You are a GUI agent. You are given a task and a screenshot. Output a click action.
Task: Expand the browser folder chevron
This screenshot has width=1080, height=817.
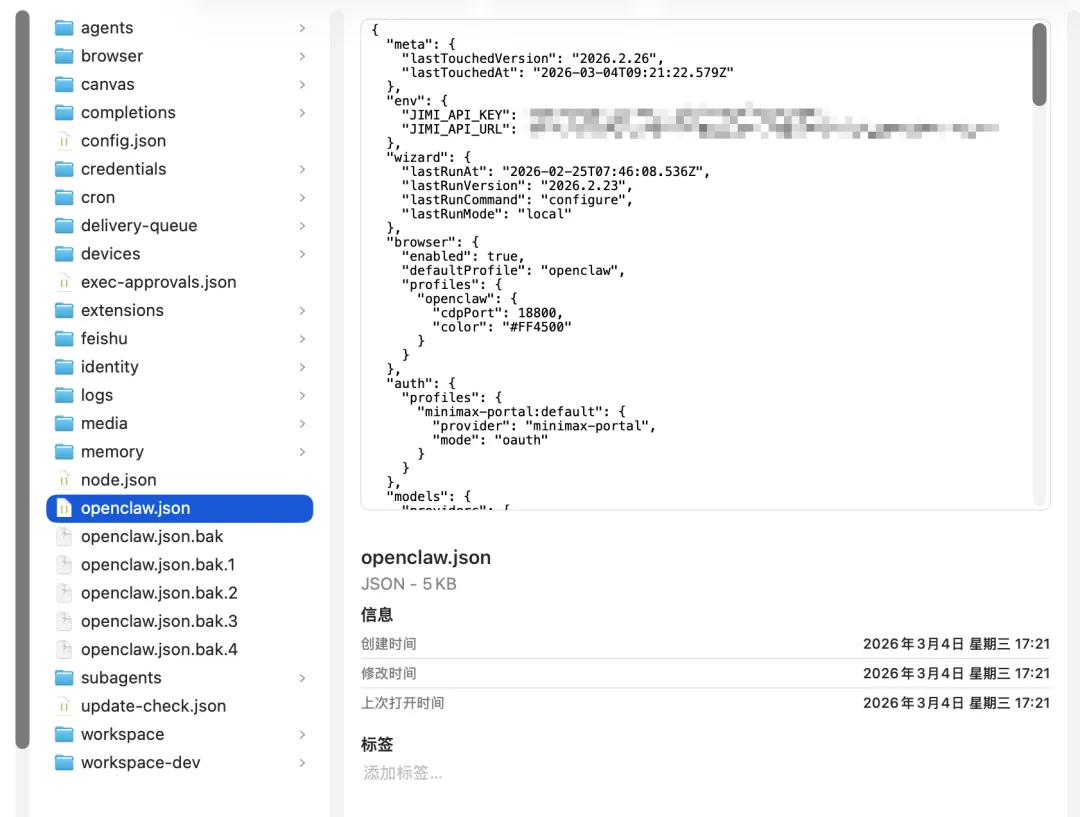pos(302,56)
